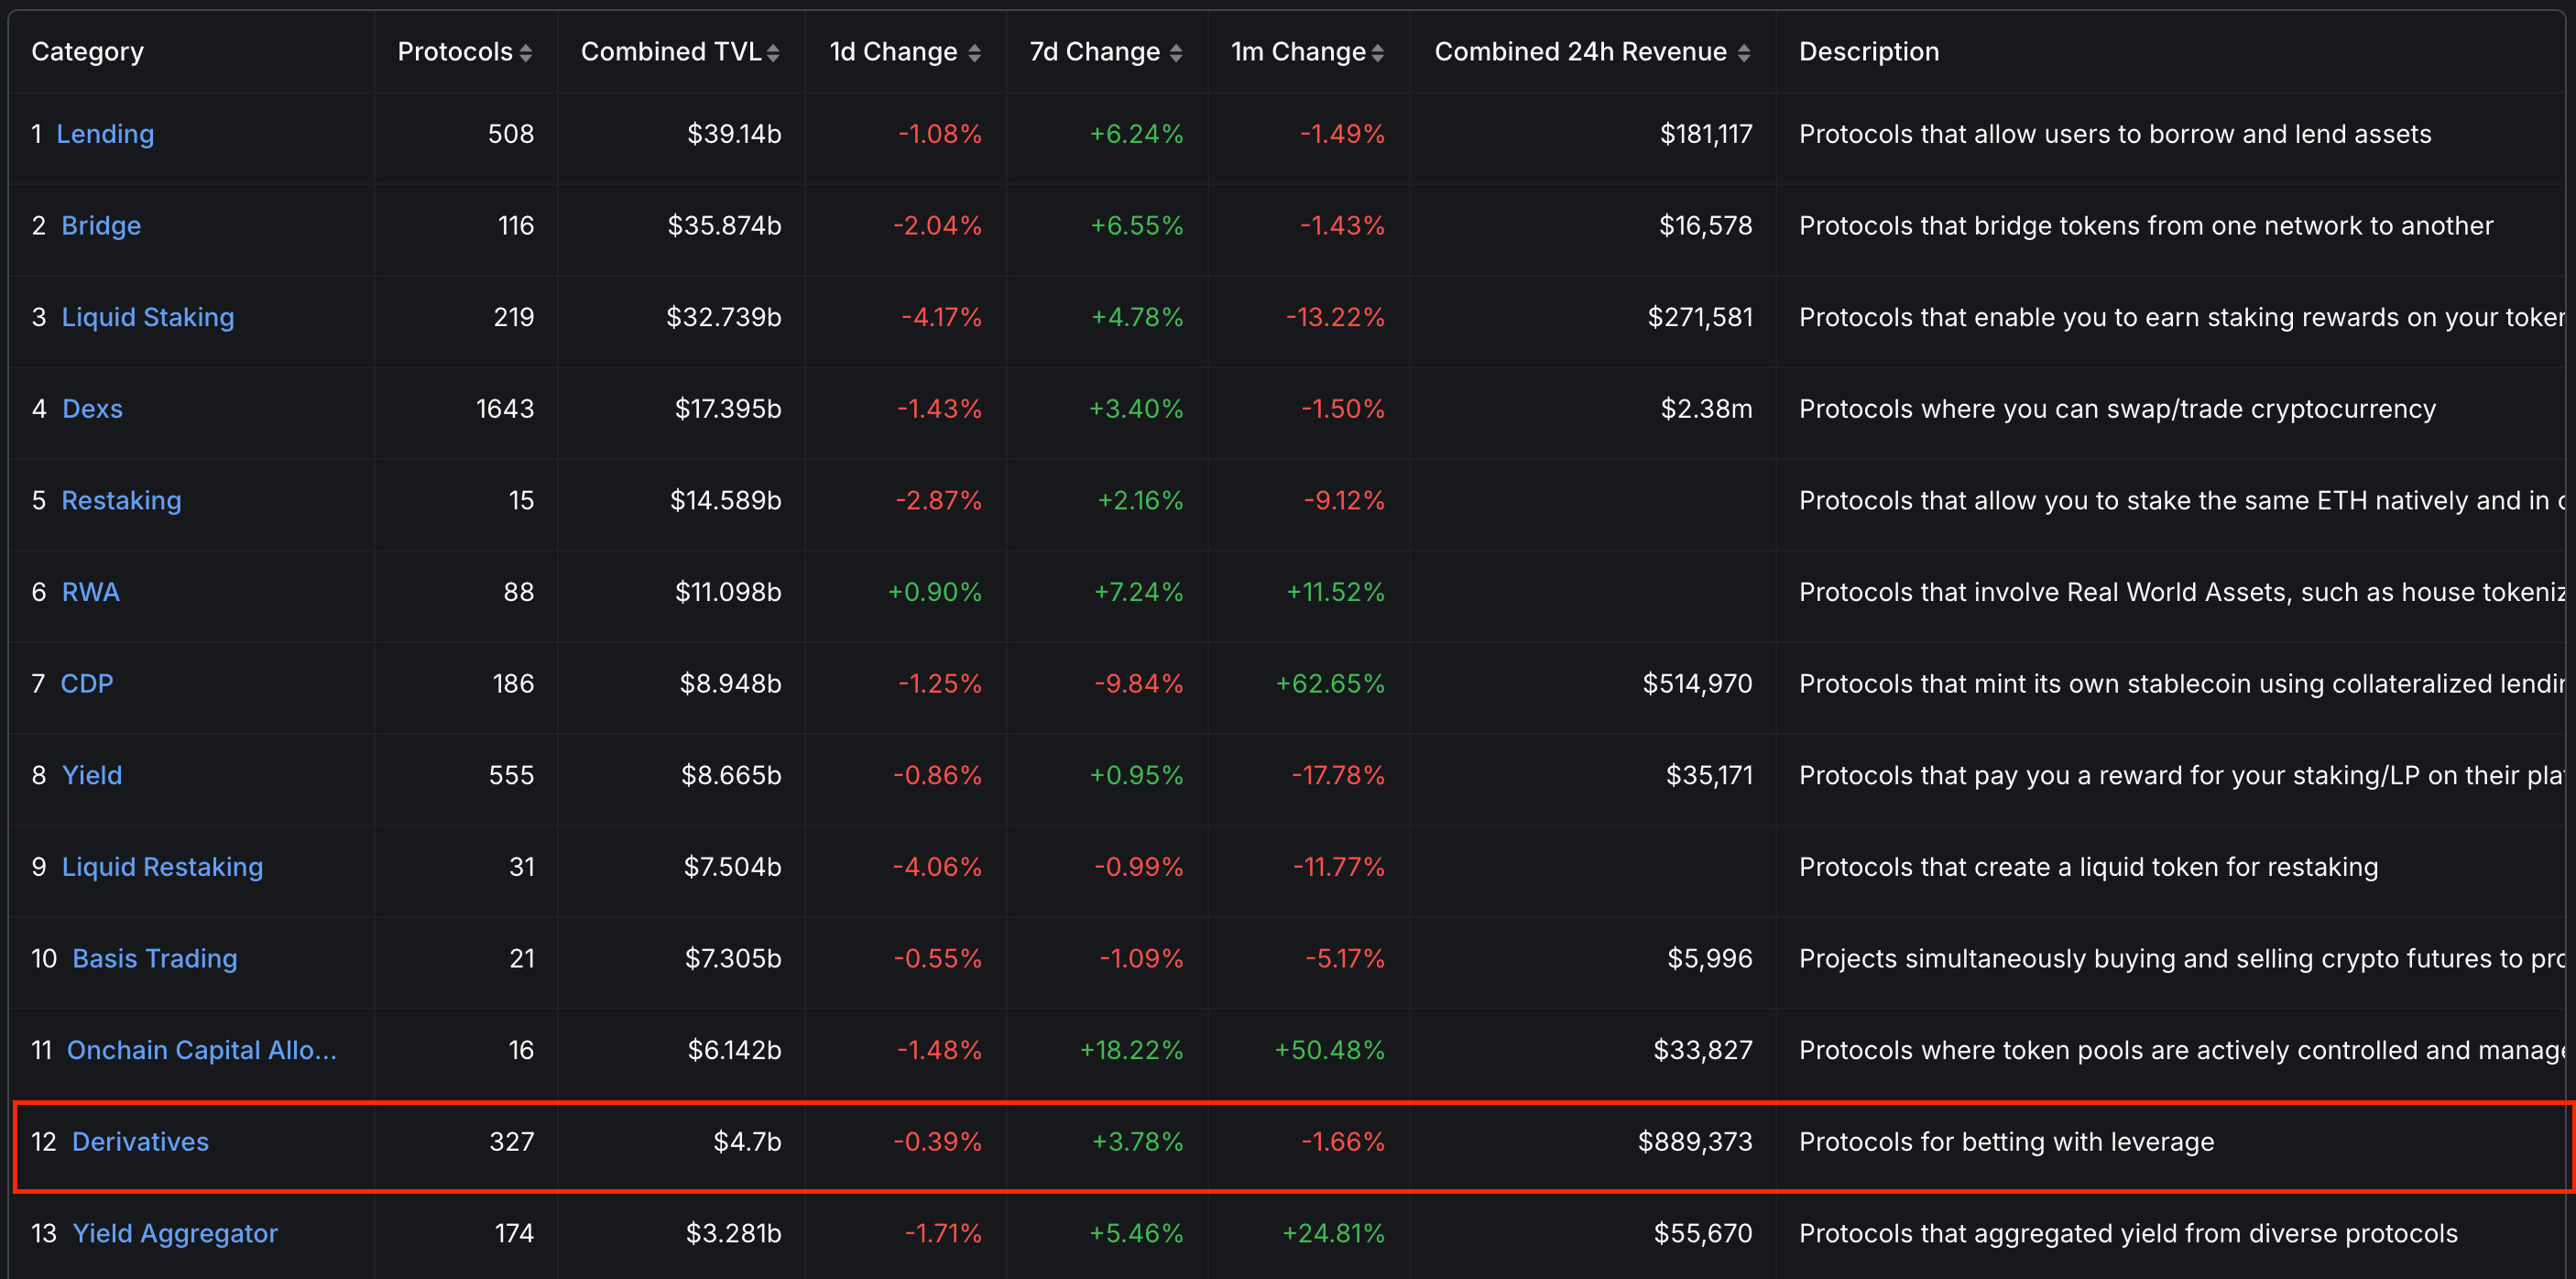2576x1279 pixels.
Task: Open the Restaking category
Action: (121, 500)
